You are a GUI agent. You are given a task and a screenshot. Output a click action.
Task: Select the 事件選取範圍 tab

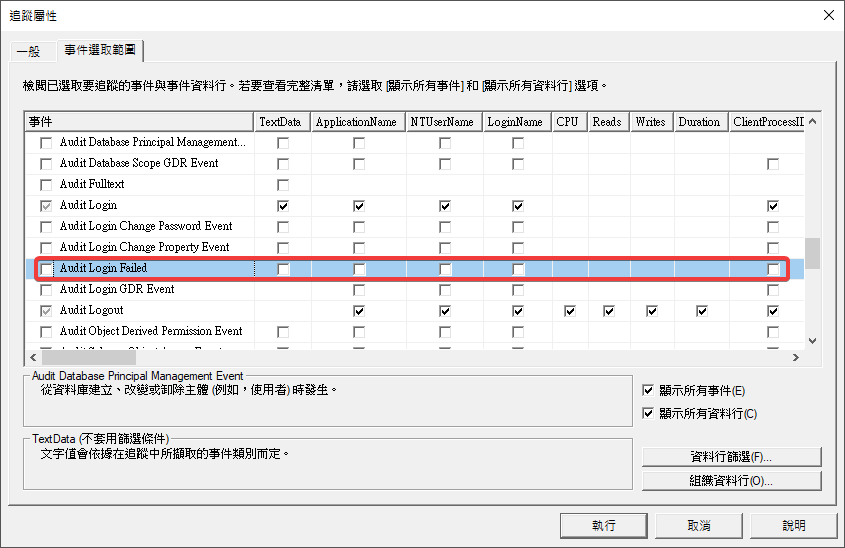[x=101, y=50]
